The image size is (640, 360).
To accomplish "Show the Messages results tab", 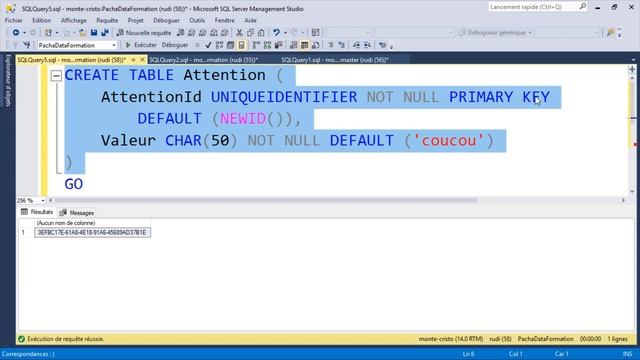I will coord(77,213).
